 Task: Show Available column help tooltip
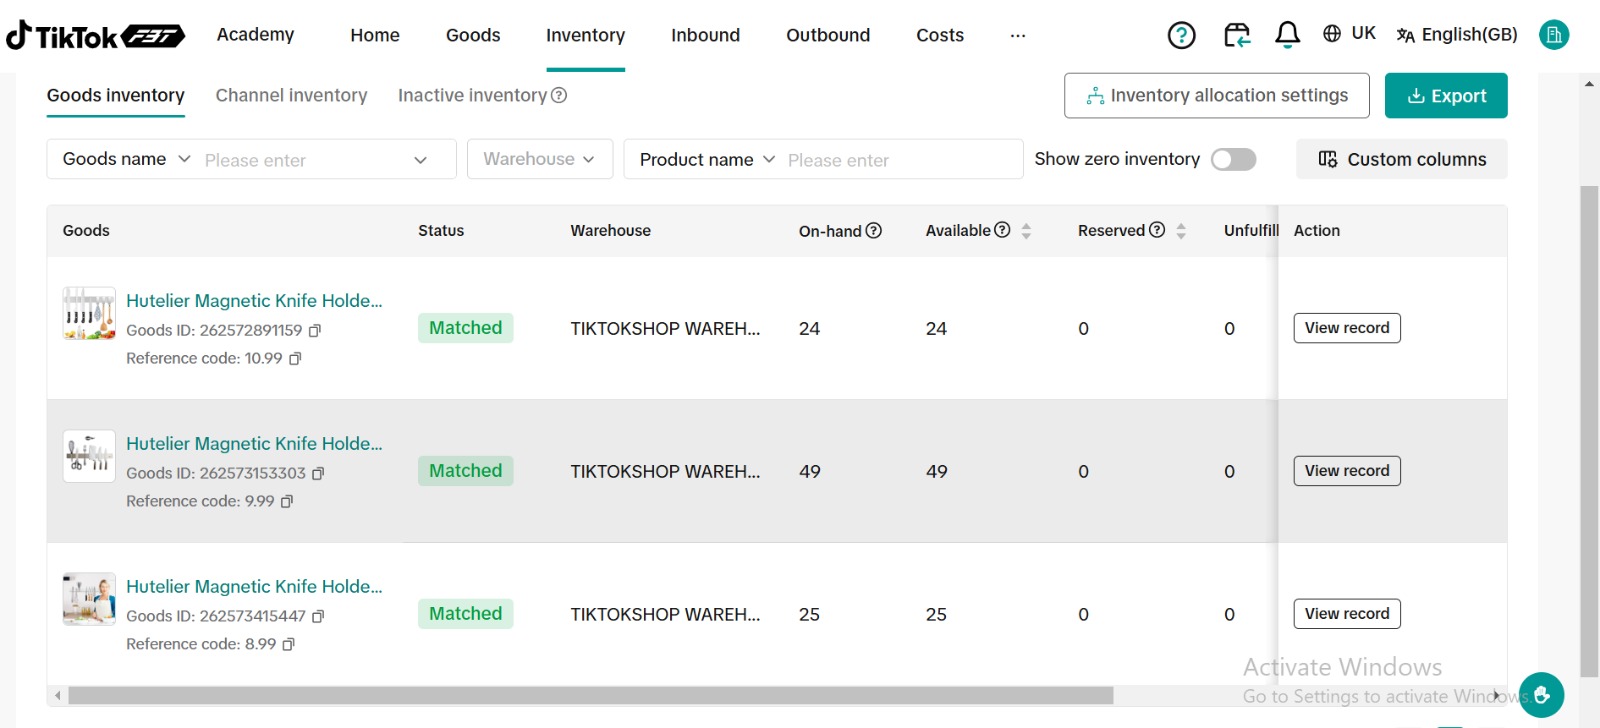pyautogui.click(x=1002, y=229)
